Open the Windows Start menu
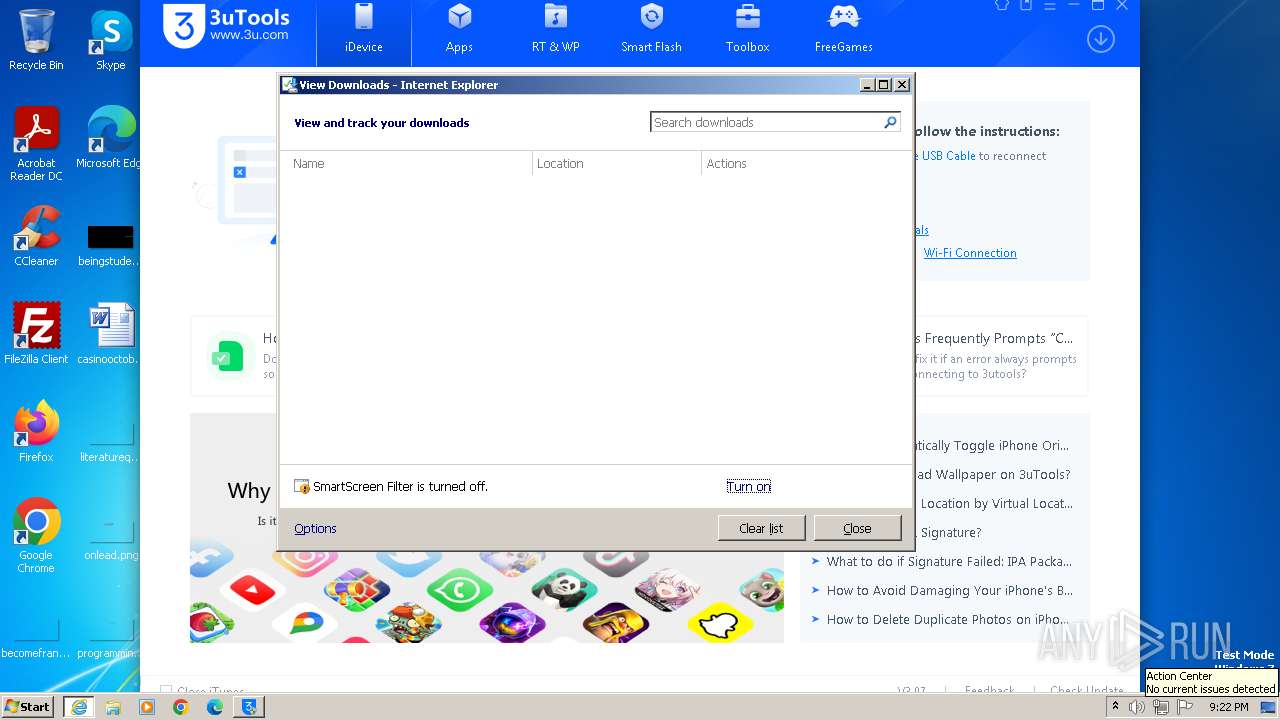Screen dimensions: 1280x720 point(27,706)
